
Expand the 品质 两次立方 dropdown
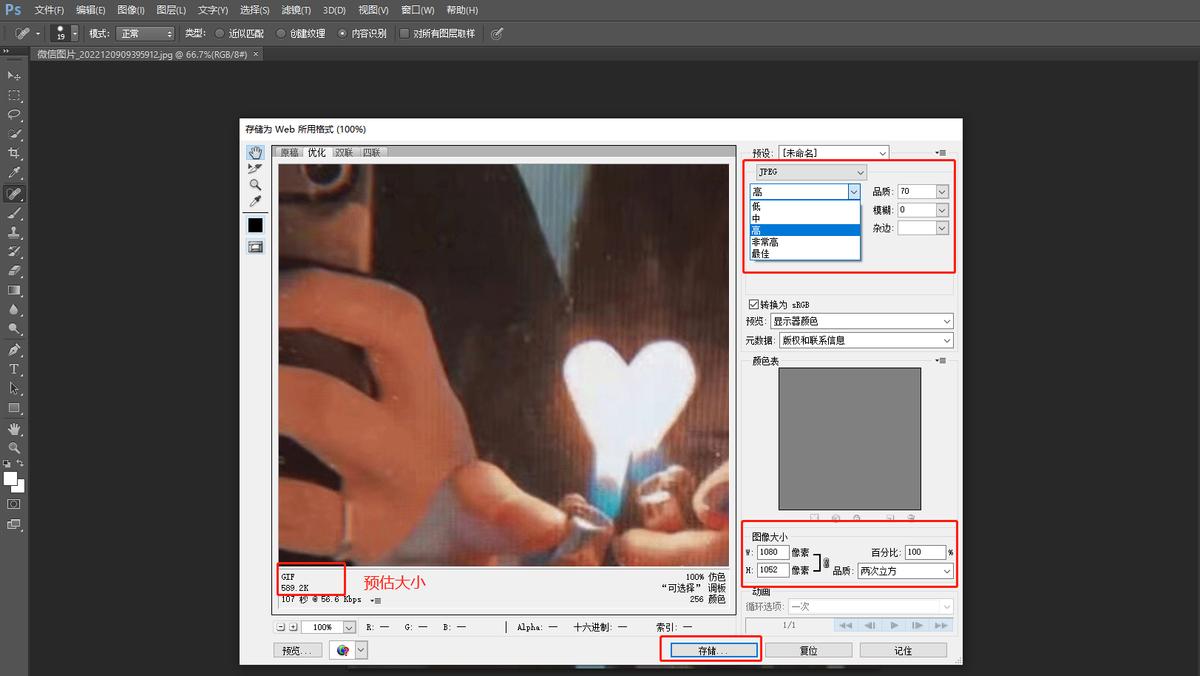click(x=905, y=571)
